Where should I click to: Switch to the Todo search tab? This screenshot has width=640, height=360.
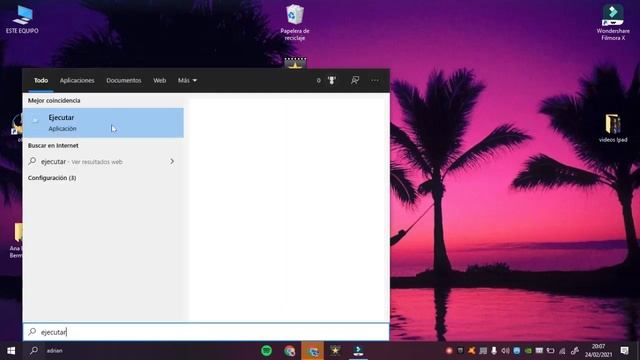click(x=41, y=80)
